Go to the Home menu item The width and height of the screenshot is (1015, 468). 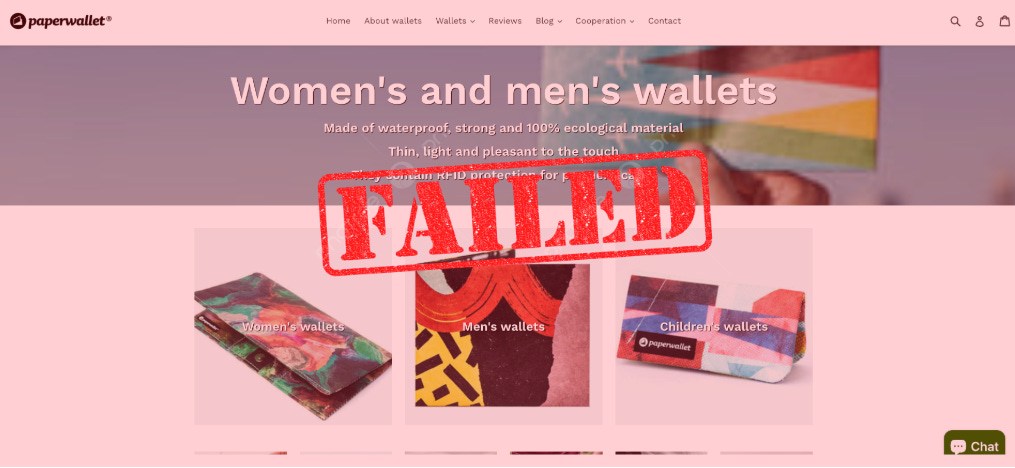coord(338,21)
